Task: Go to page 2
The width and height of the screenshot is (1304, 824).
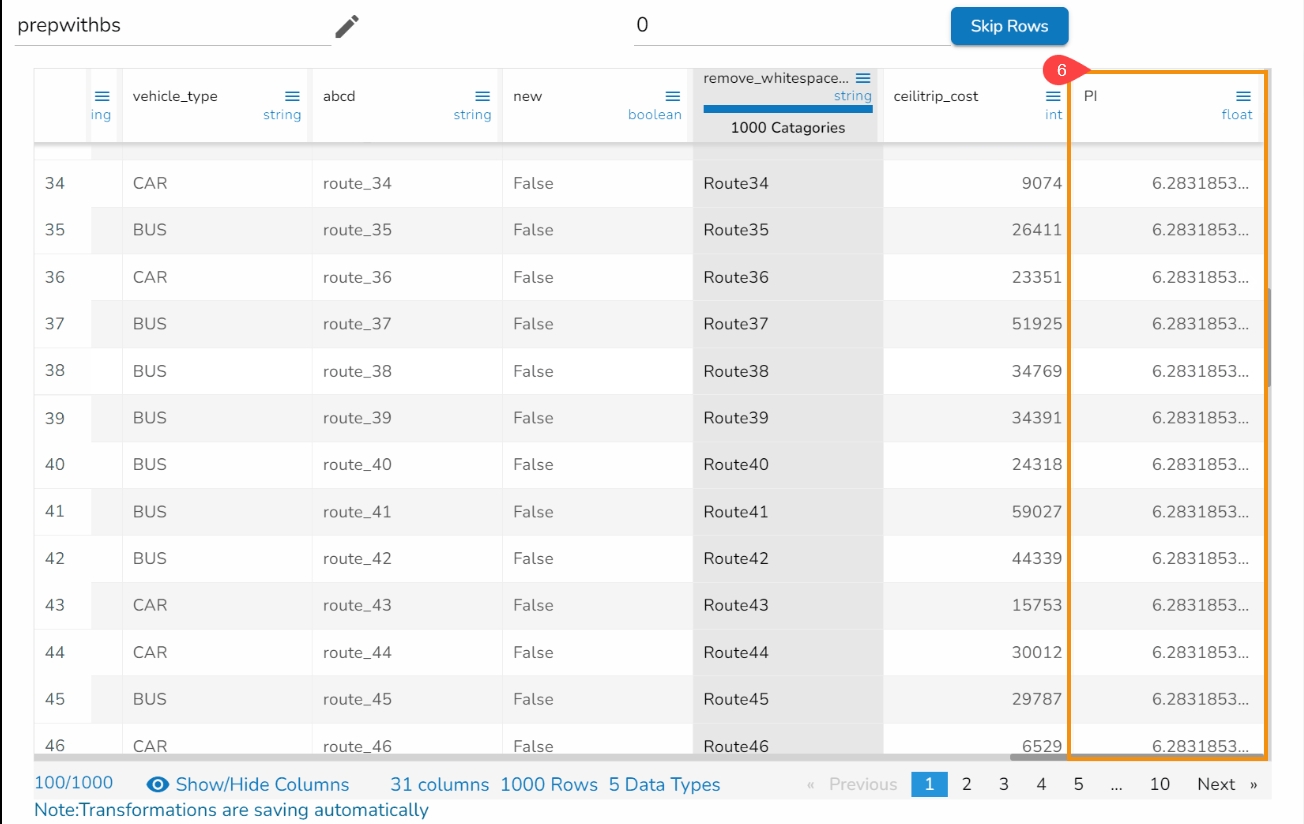Action: pyautogui.click(x=966, y=784)
